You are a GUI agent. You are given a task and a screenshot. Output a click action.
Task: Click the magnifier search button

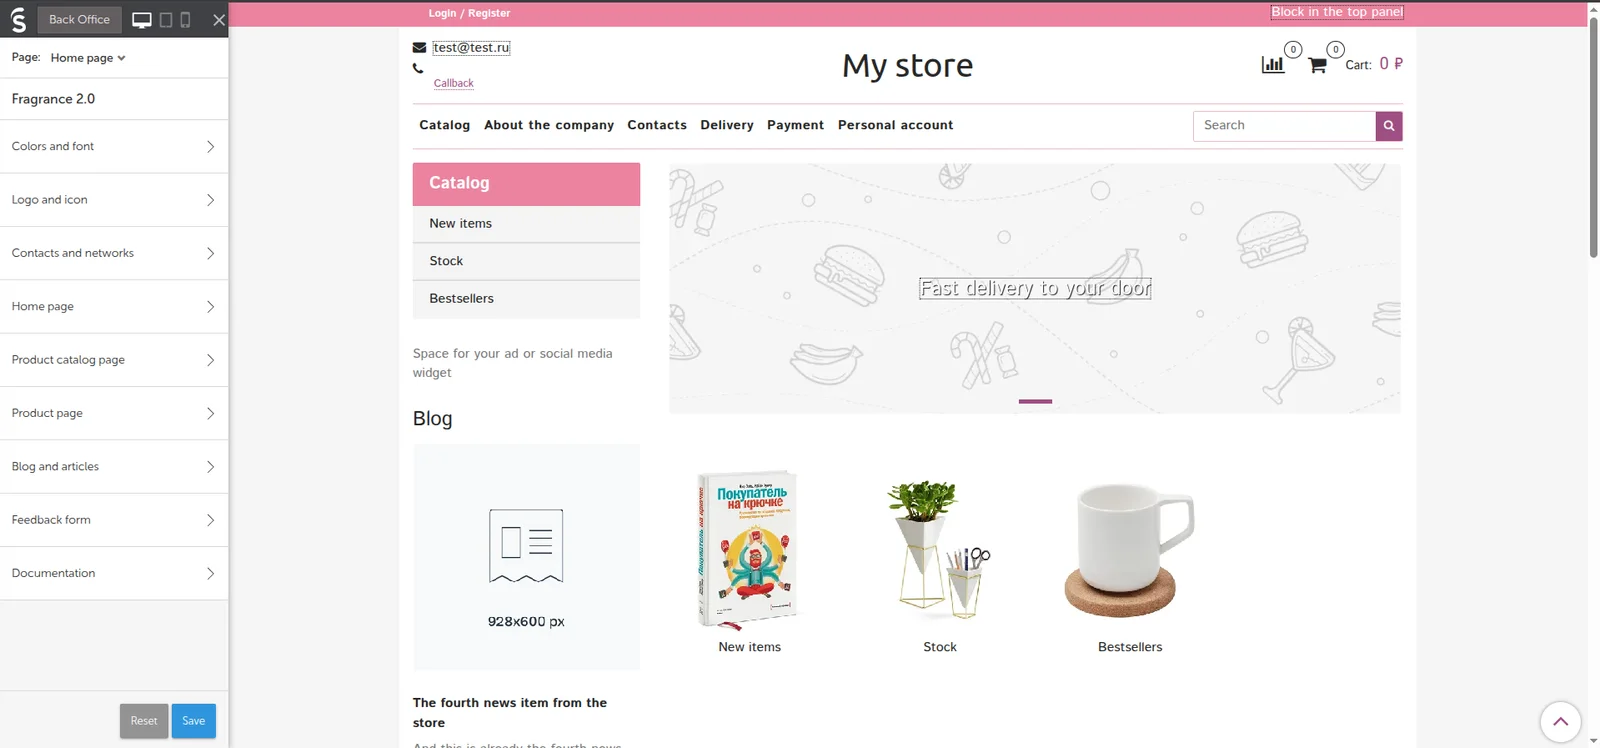click(1389, 126)
